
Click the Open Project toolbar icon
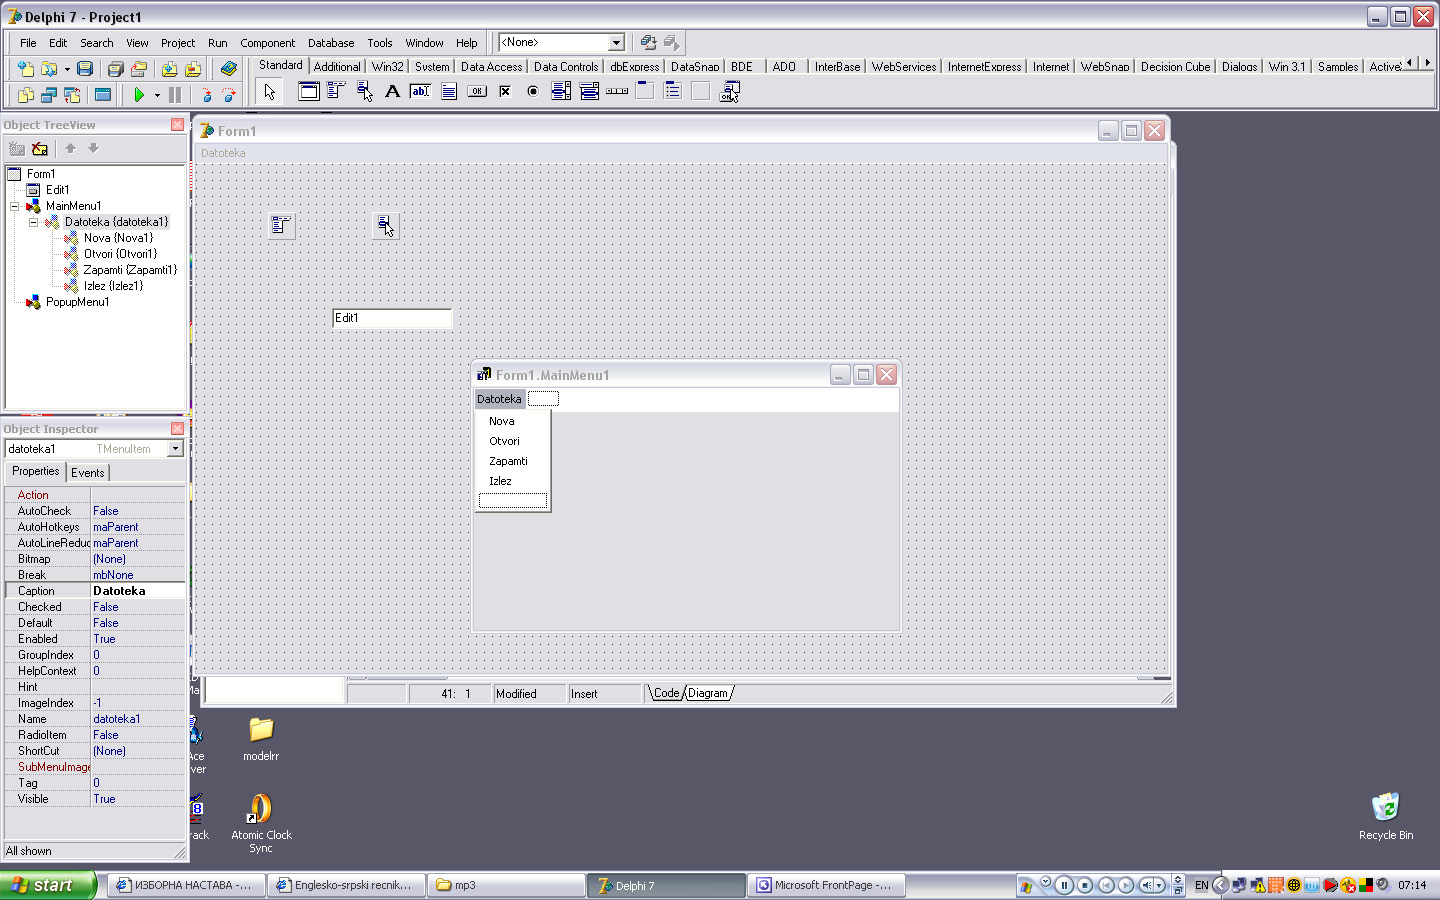tap(139, 69)
